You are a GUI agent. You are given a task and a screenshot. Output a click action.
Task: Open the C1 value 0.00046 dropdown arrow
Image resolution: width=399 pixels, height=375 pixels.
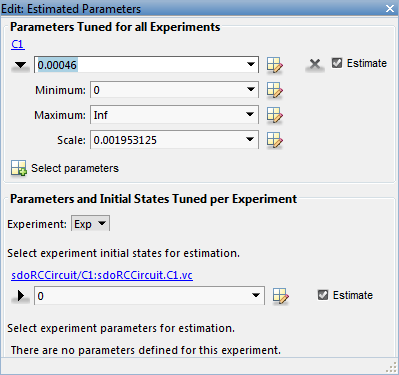tap(251, 64)
